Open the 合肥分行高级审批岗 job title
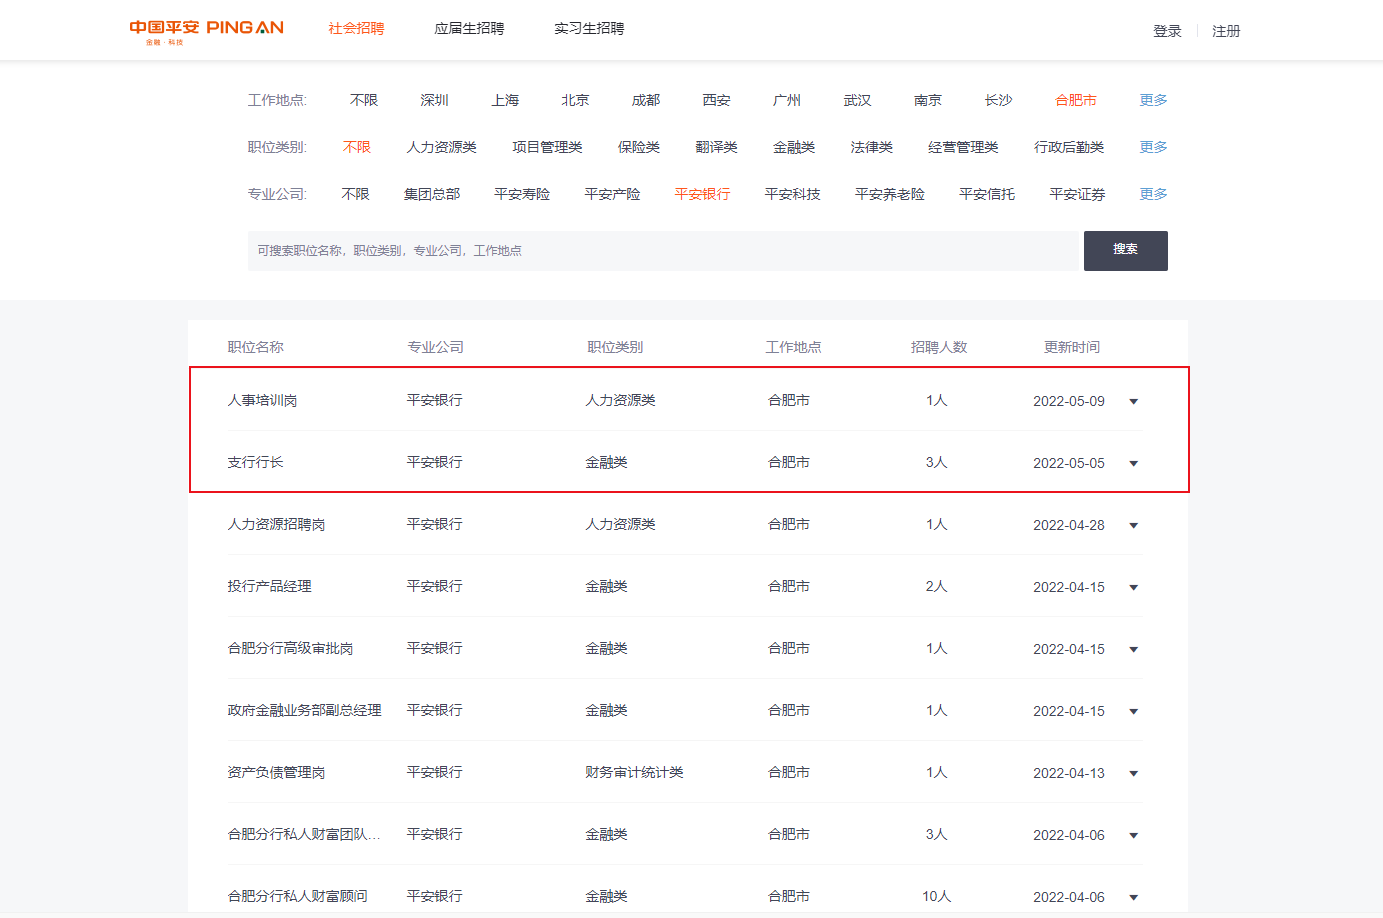Image resolution: width=1383 pixels, height=918 pixels. pos(290,648)
